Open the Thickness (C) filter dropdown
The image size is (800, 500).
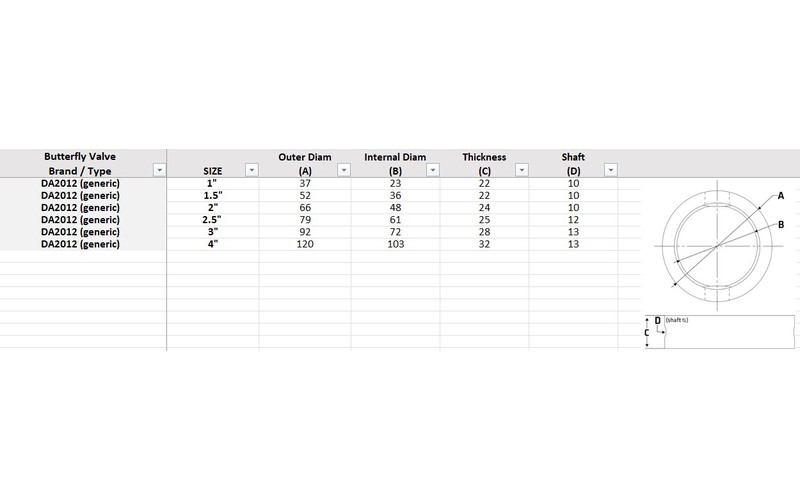(521, 170)
